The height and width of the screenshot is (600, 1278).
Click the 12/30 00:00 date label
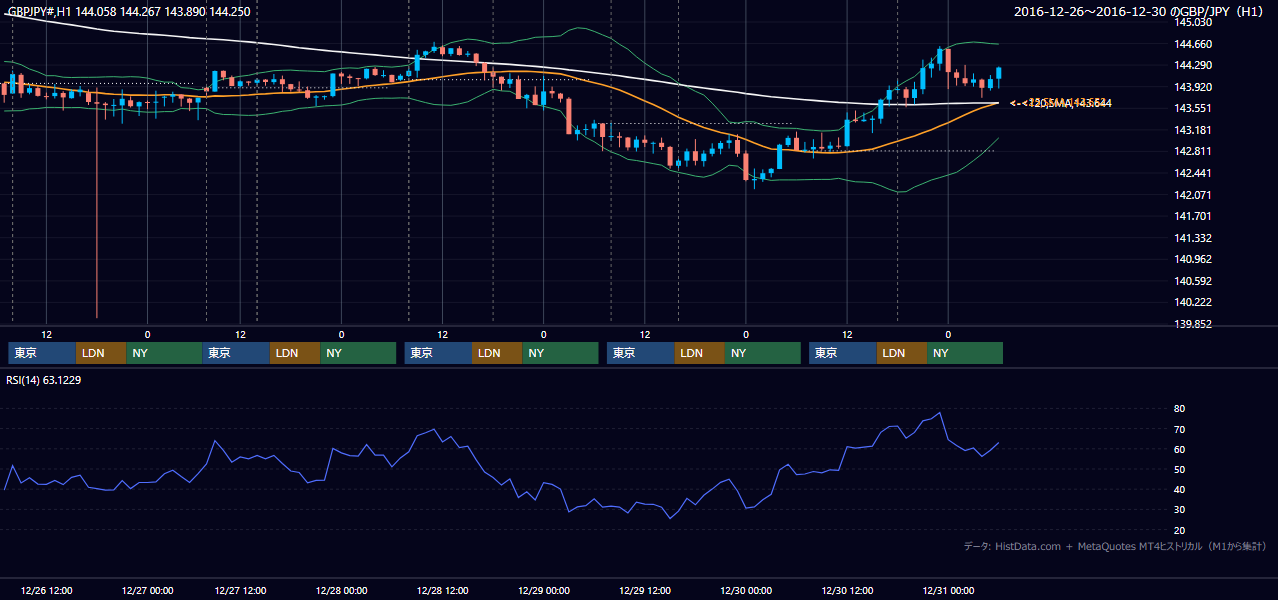747,591
